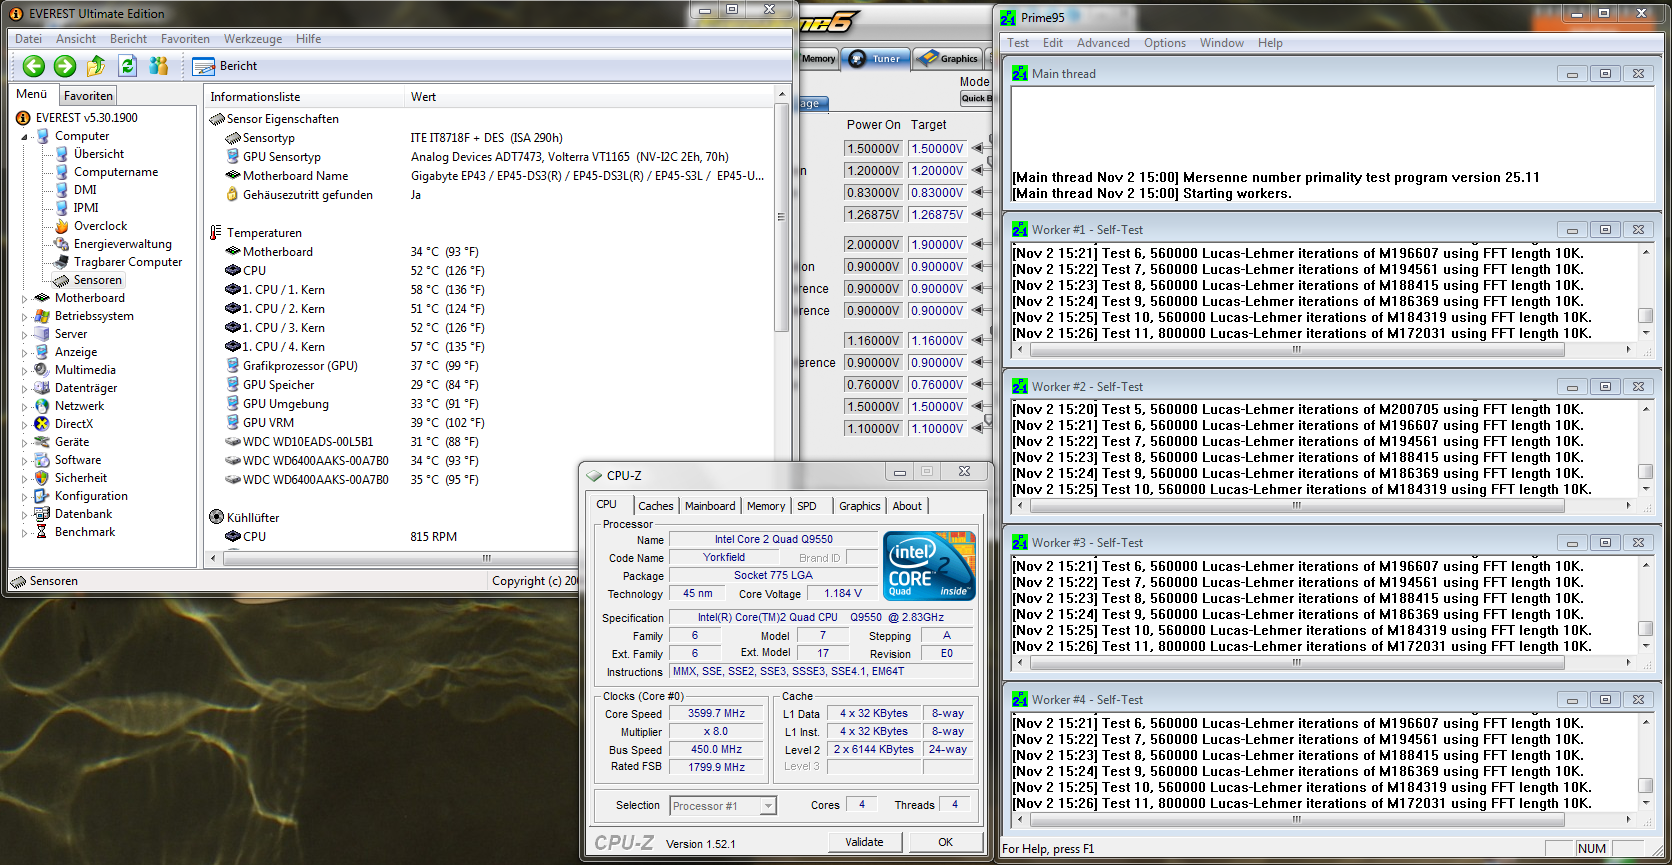Viewport: 1672px width, 865px height.
Task: Refresh EVEREST page with the refresh icon
Action: click(127, 66)
